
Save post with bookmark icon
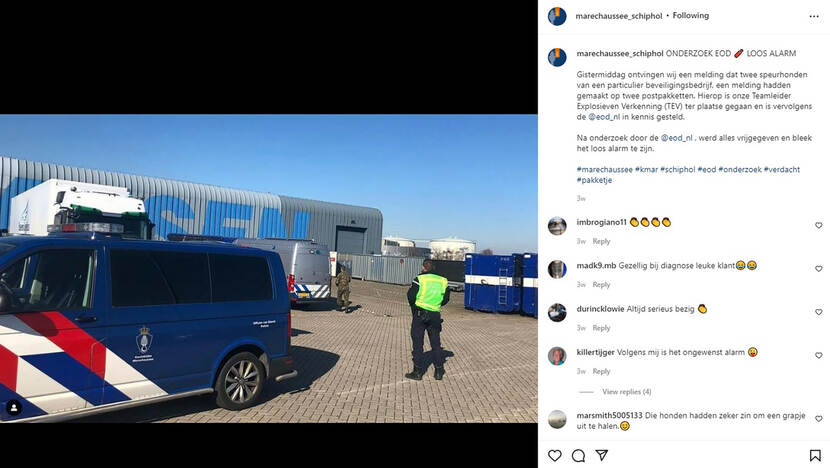(x=815, y=455)
